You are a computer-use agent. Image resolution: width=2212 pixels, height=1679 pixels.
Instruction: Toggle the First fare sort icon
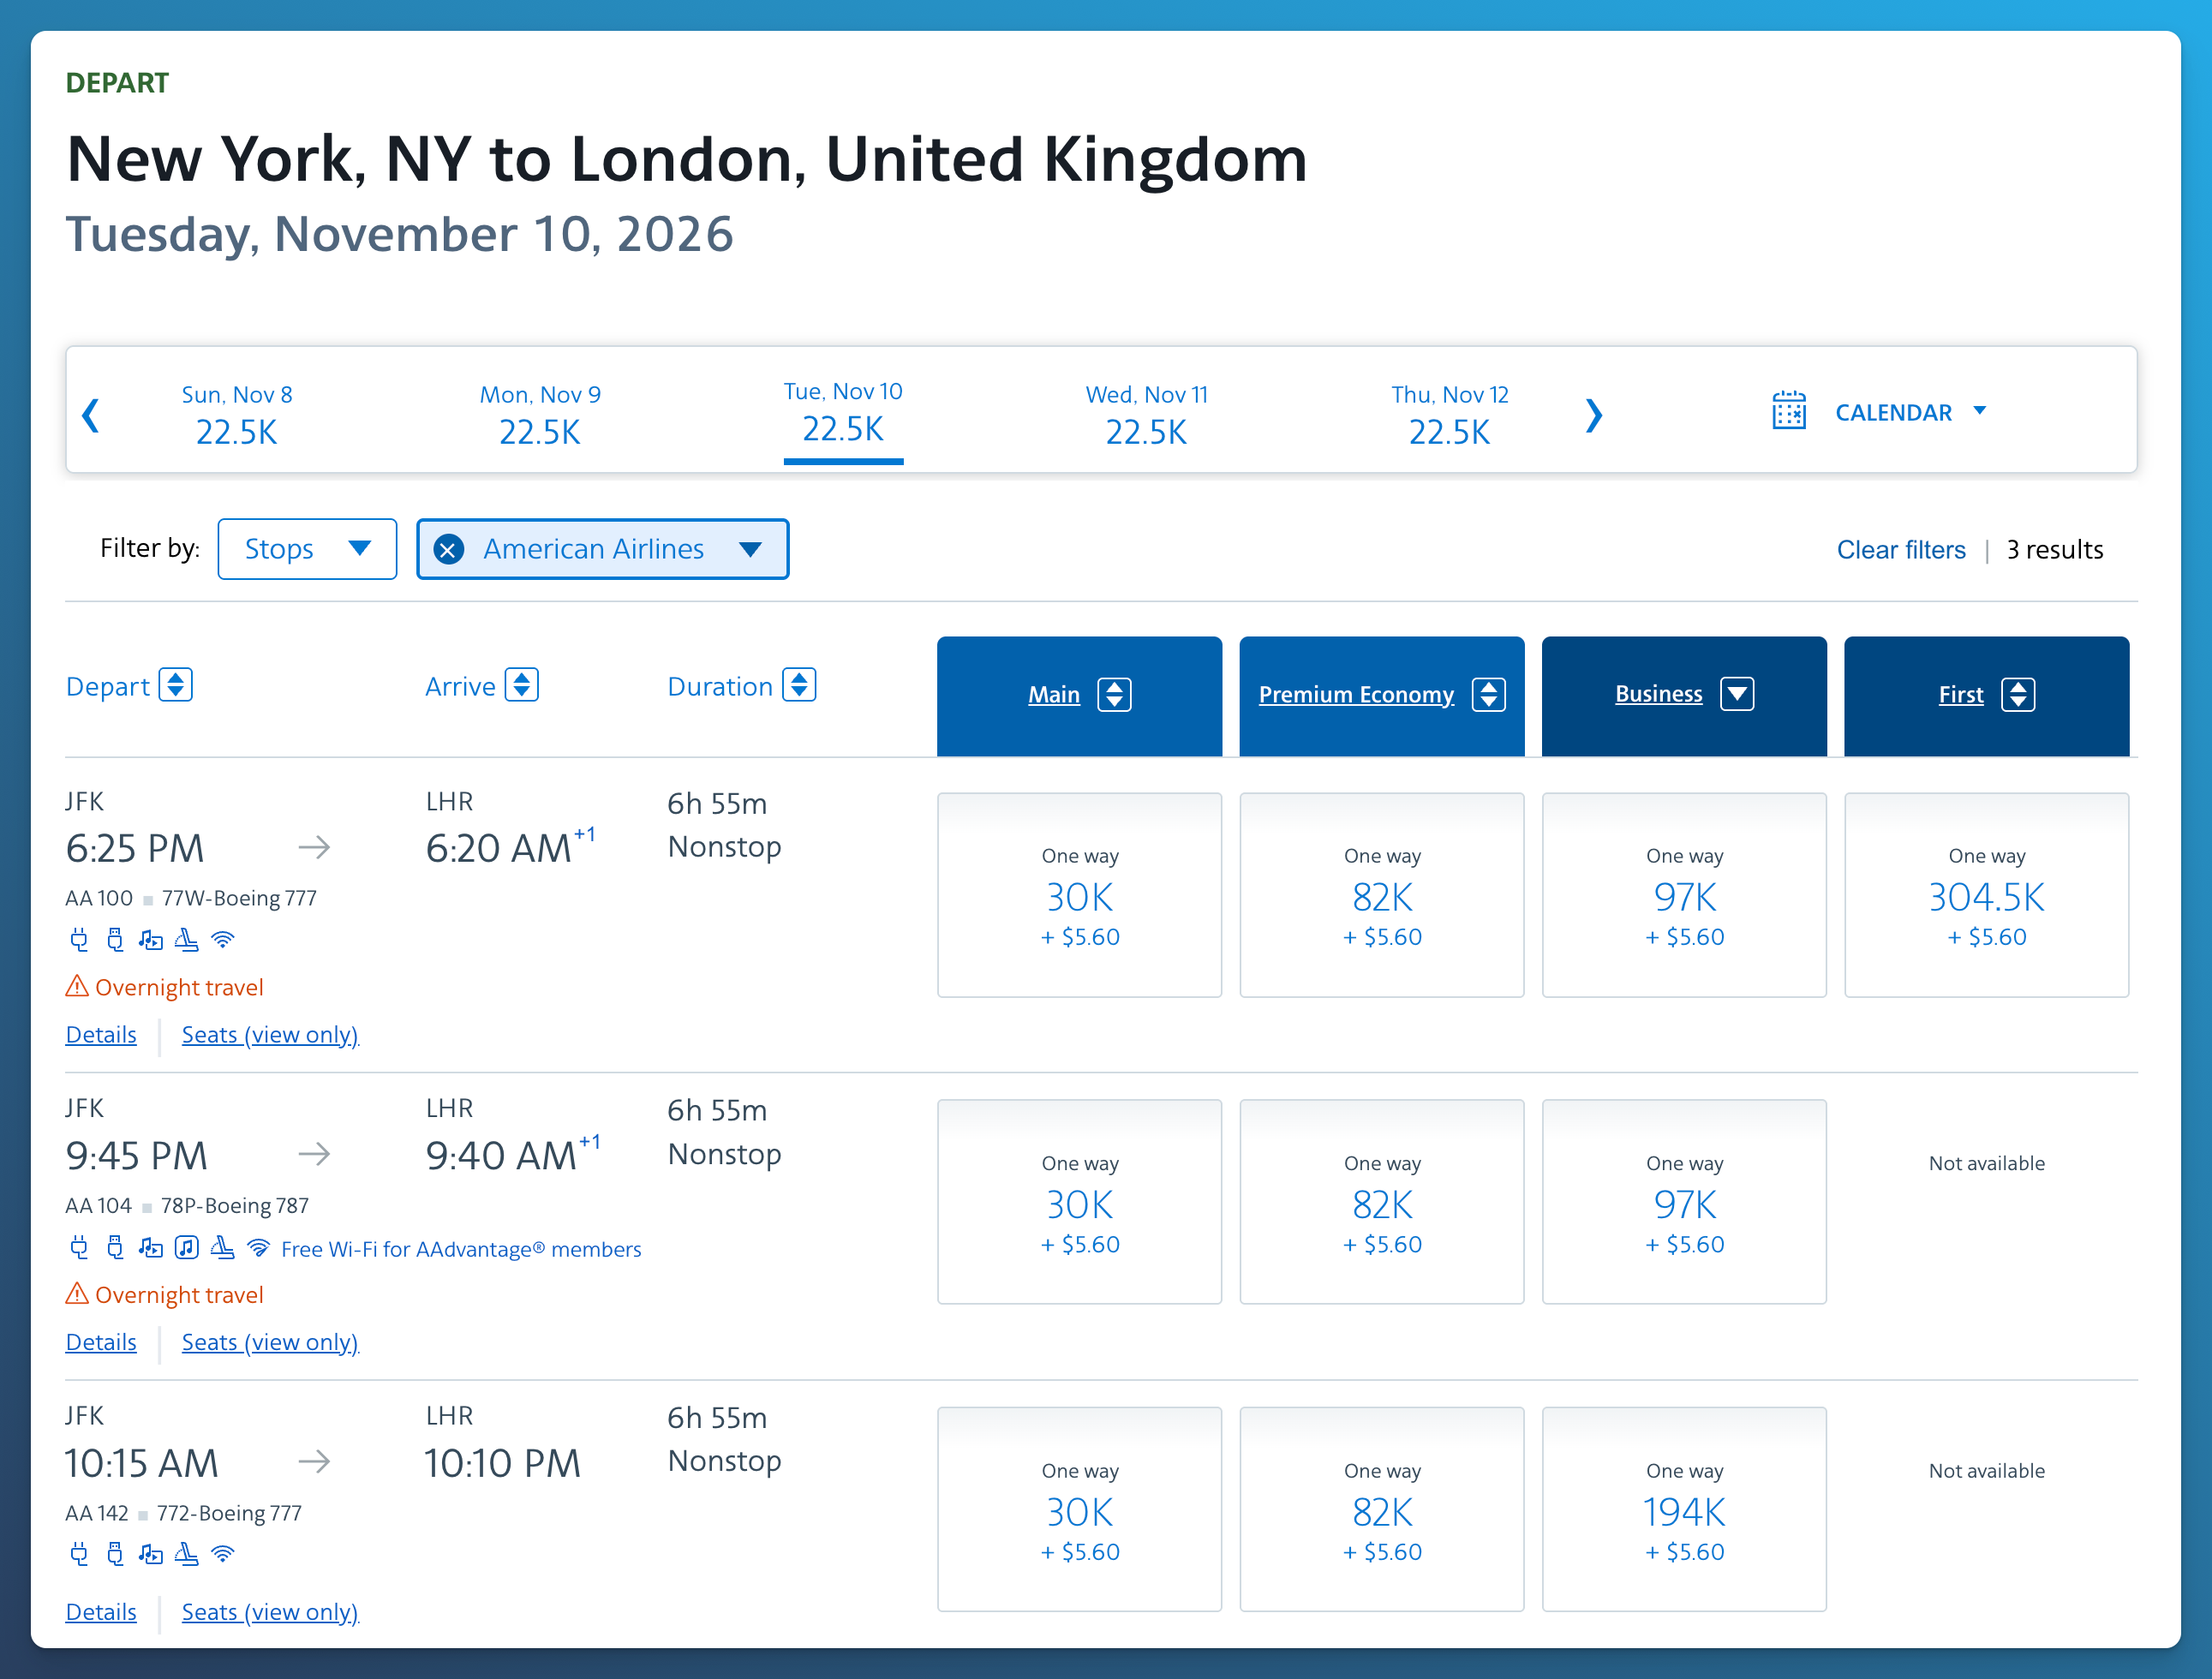pos(2018,694)
